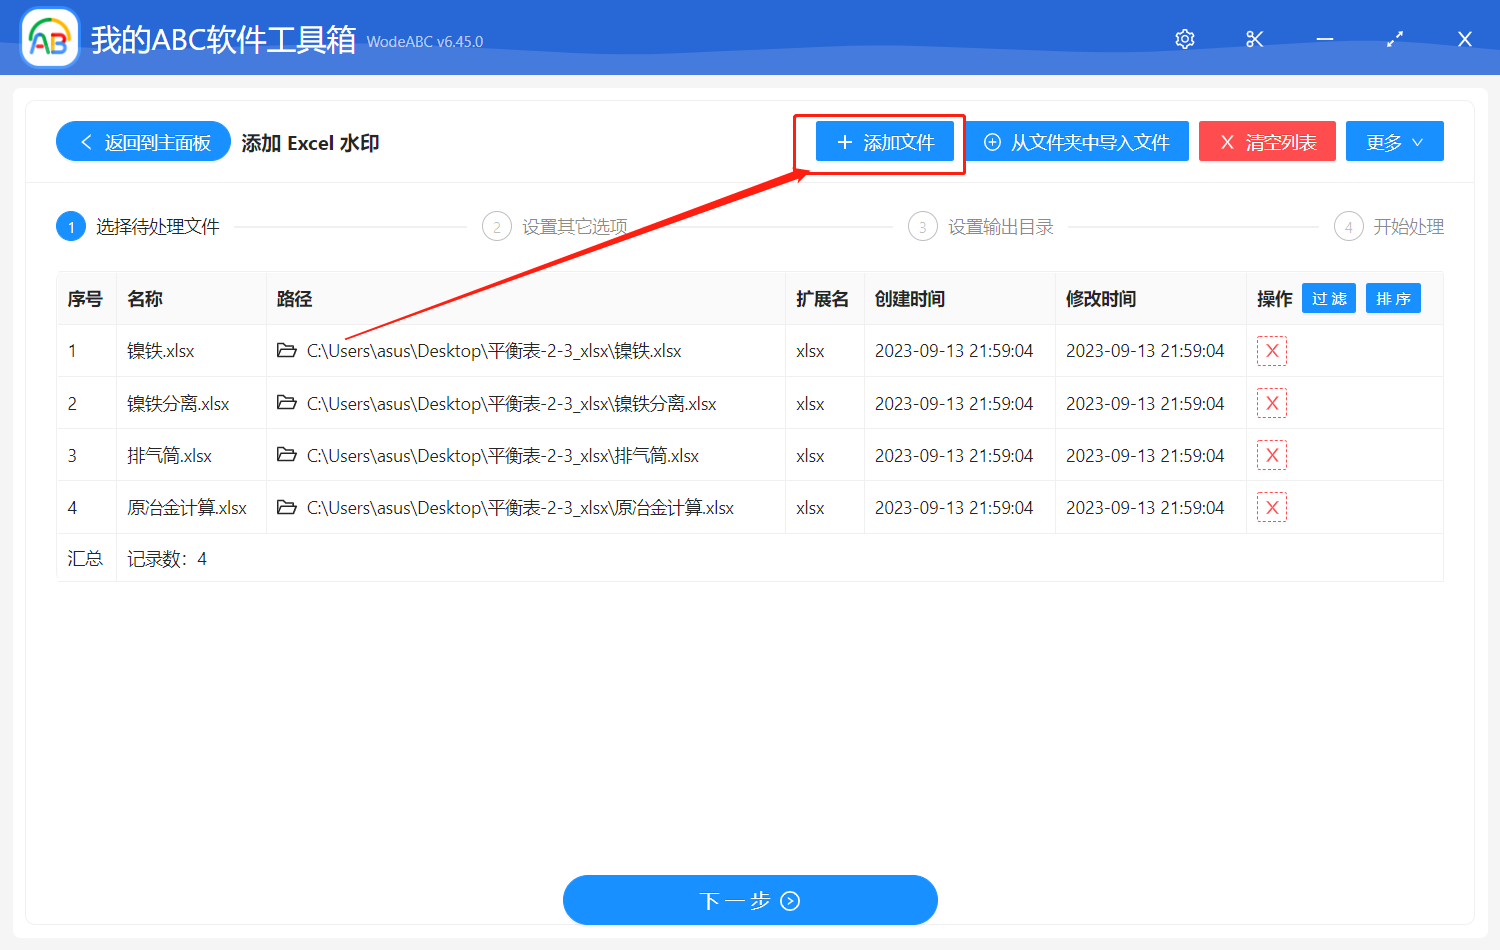Open settings via the gear icon
Screen dimensions: 1500x950
[x=1184, y=39]
